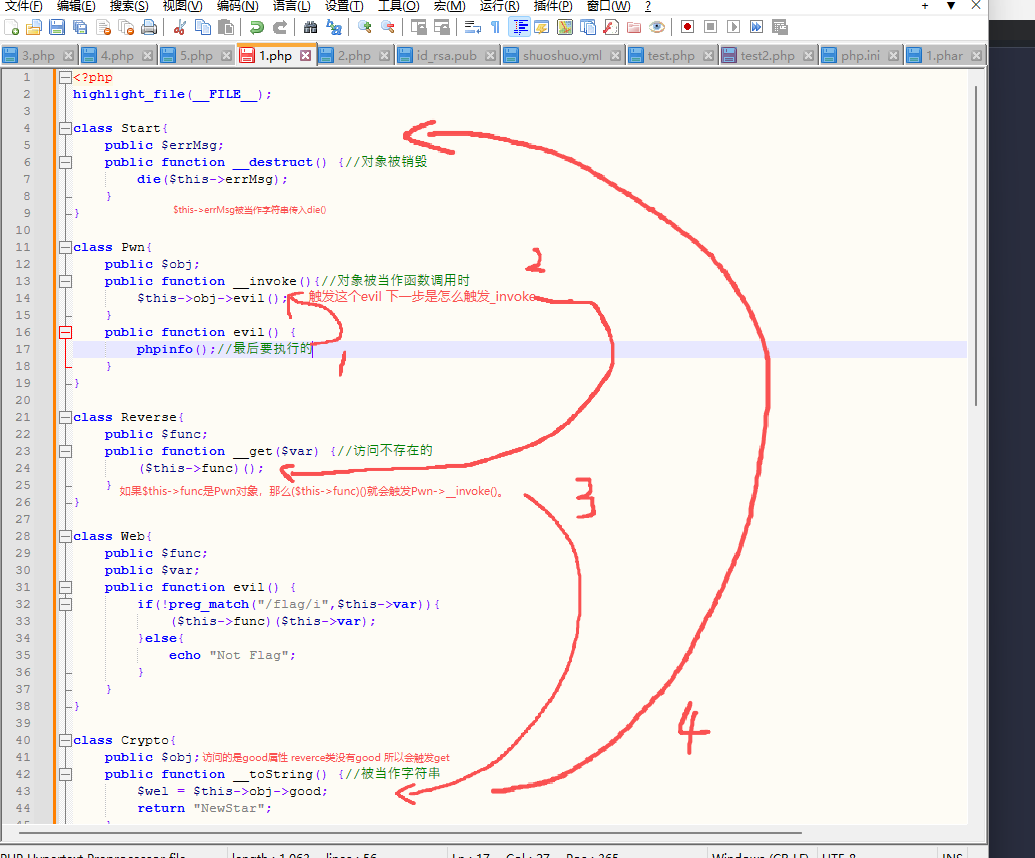Toggle the word wrap toolbar button
1035x858 pixels.
pos(473,27)
